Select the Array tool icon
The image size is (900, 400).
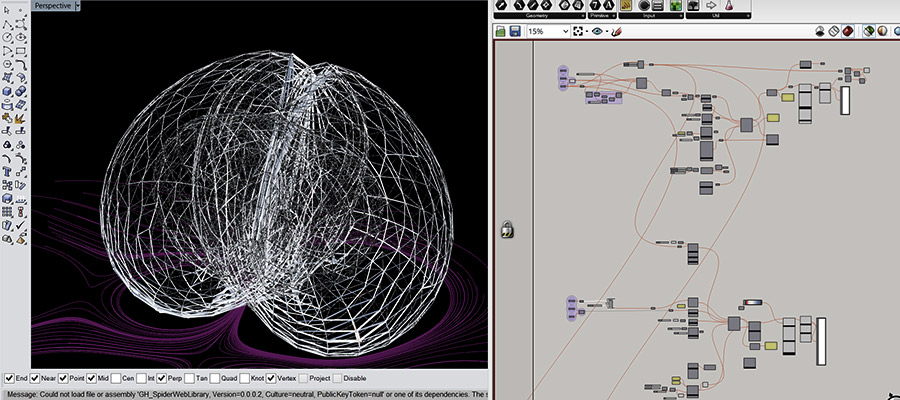coord(7,212)
